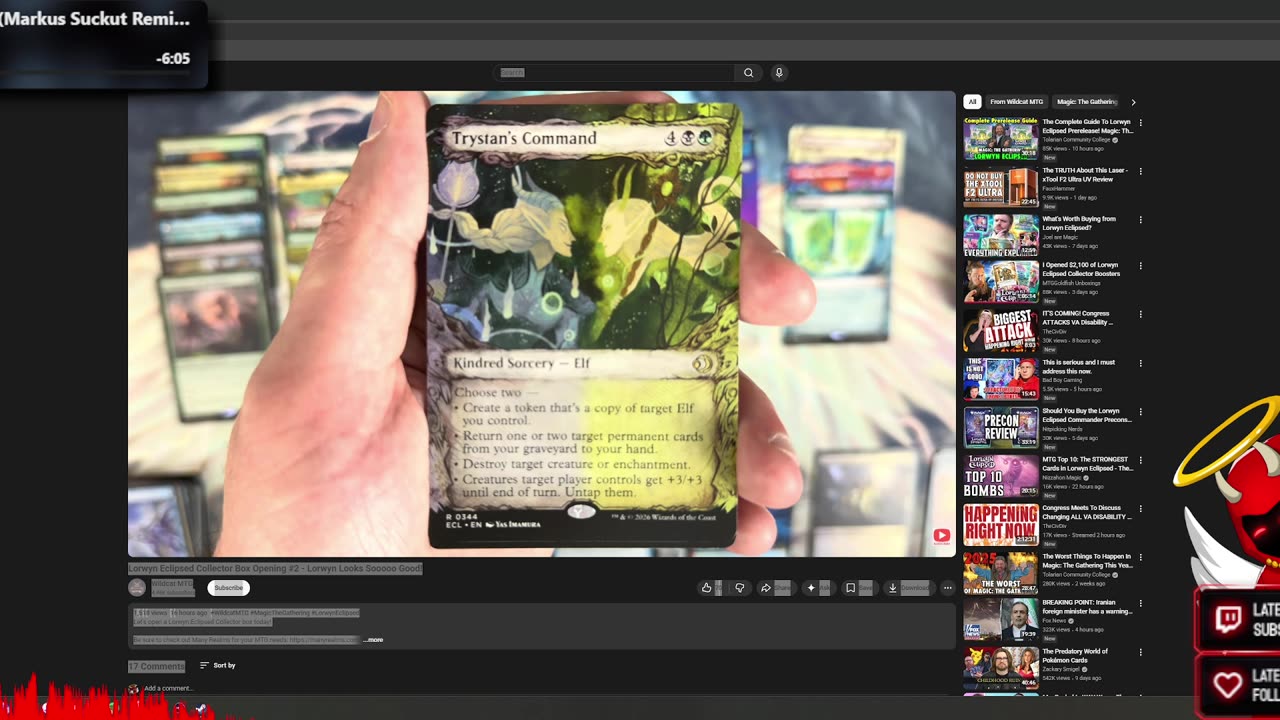This screenshot has height=720, width=1280.
Task: Click the -6:05 remaining time
Action: tap(173, 59)
